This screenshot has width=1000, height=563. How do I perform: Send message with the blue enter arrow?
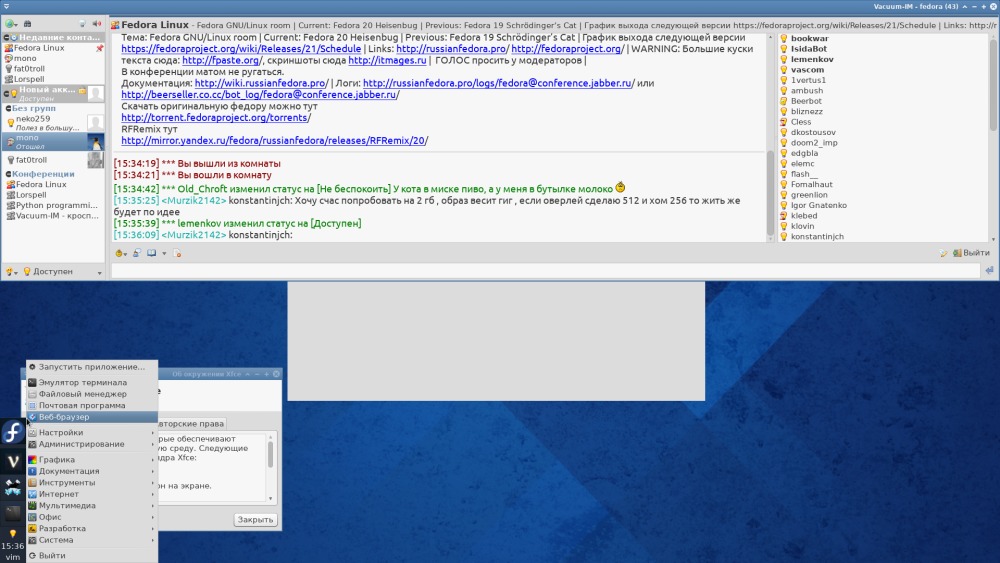coord(989,270)
